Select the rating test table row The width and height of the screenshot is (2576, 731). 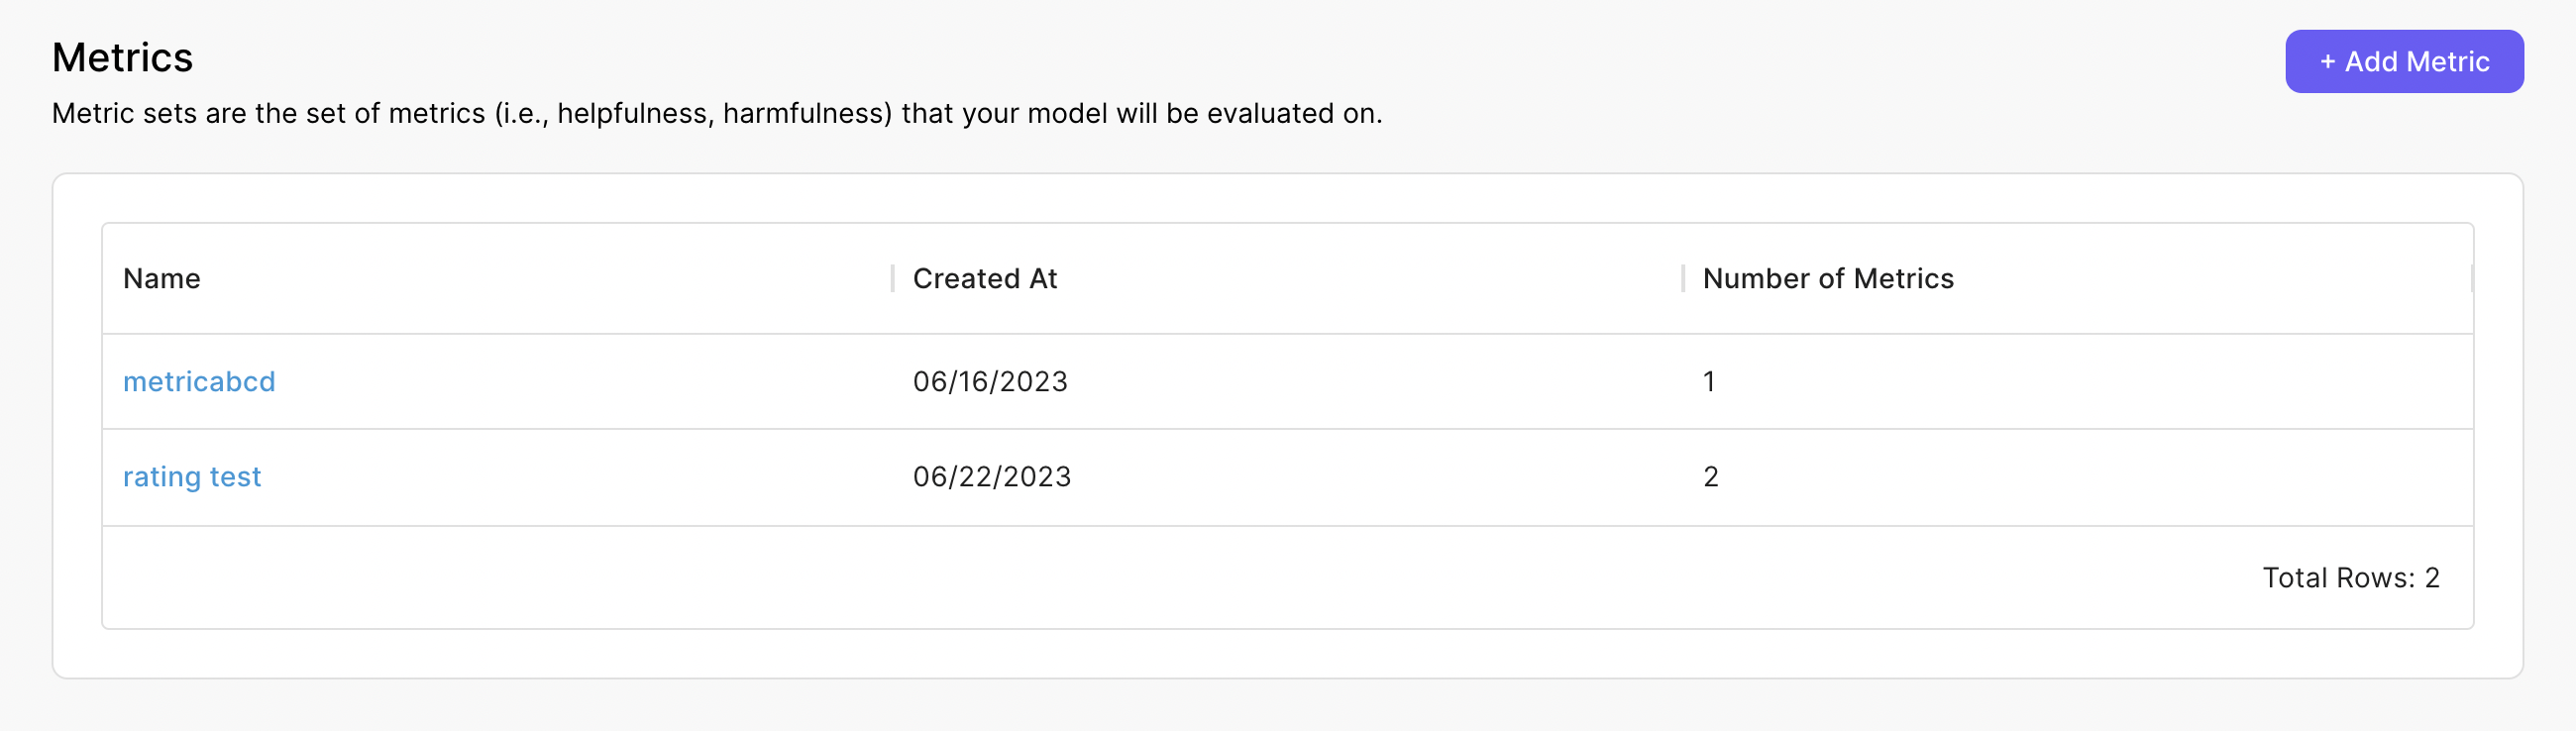point(1288,477)
